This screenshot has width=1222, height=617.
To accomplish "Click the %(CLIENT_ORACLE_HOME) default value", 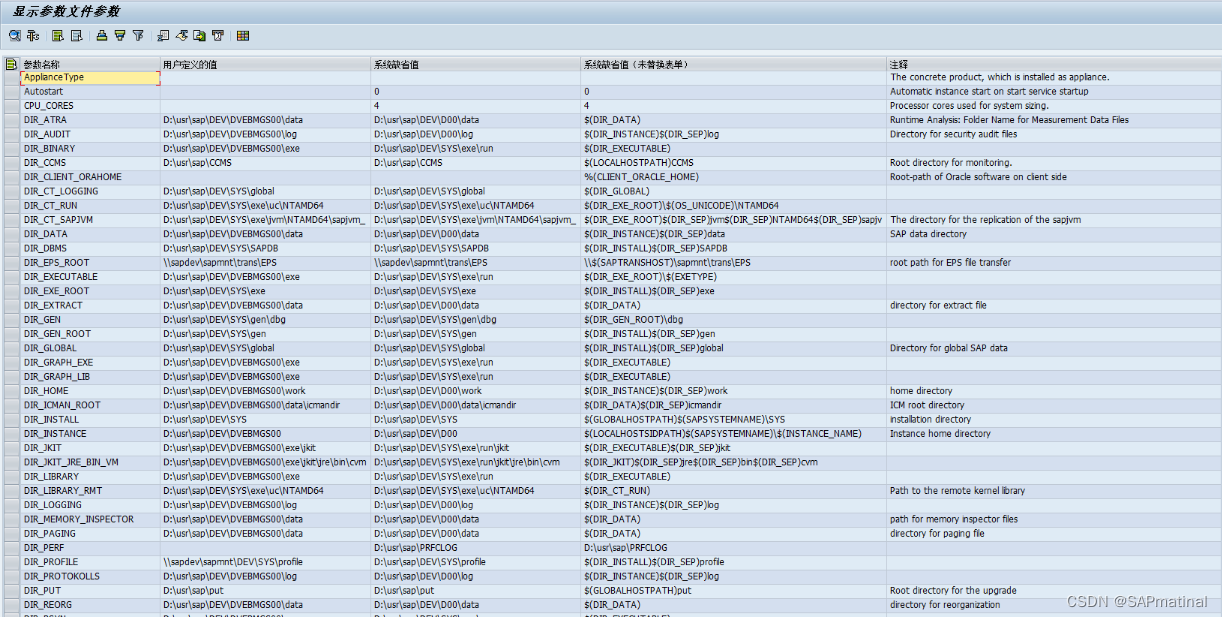I will 641,177.
